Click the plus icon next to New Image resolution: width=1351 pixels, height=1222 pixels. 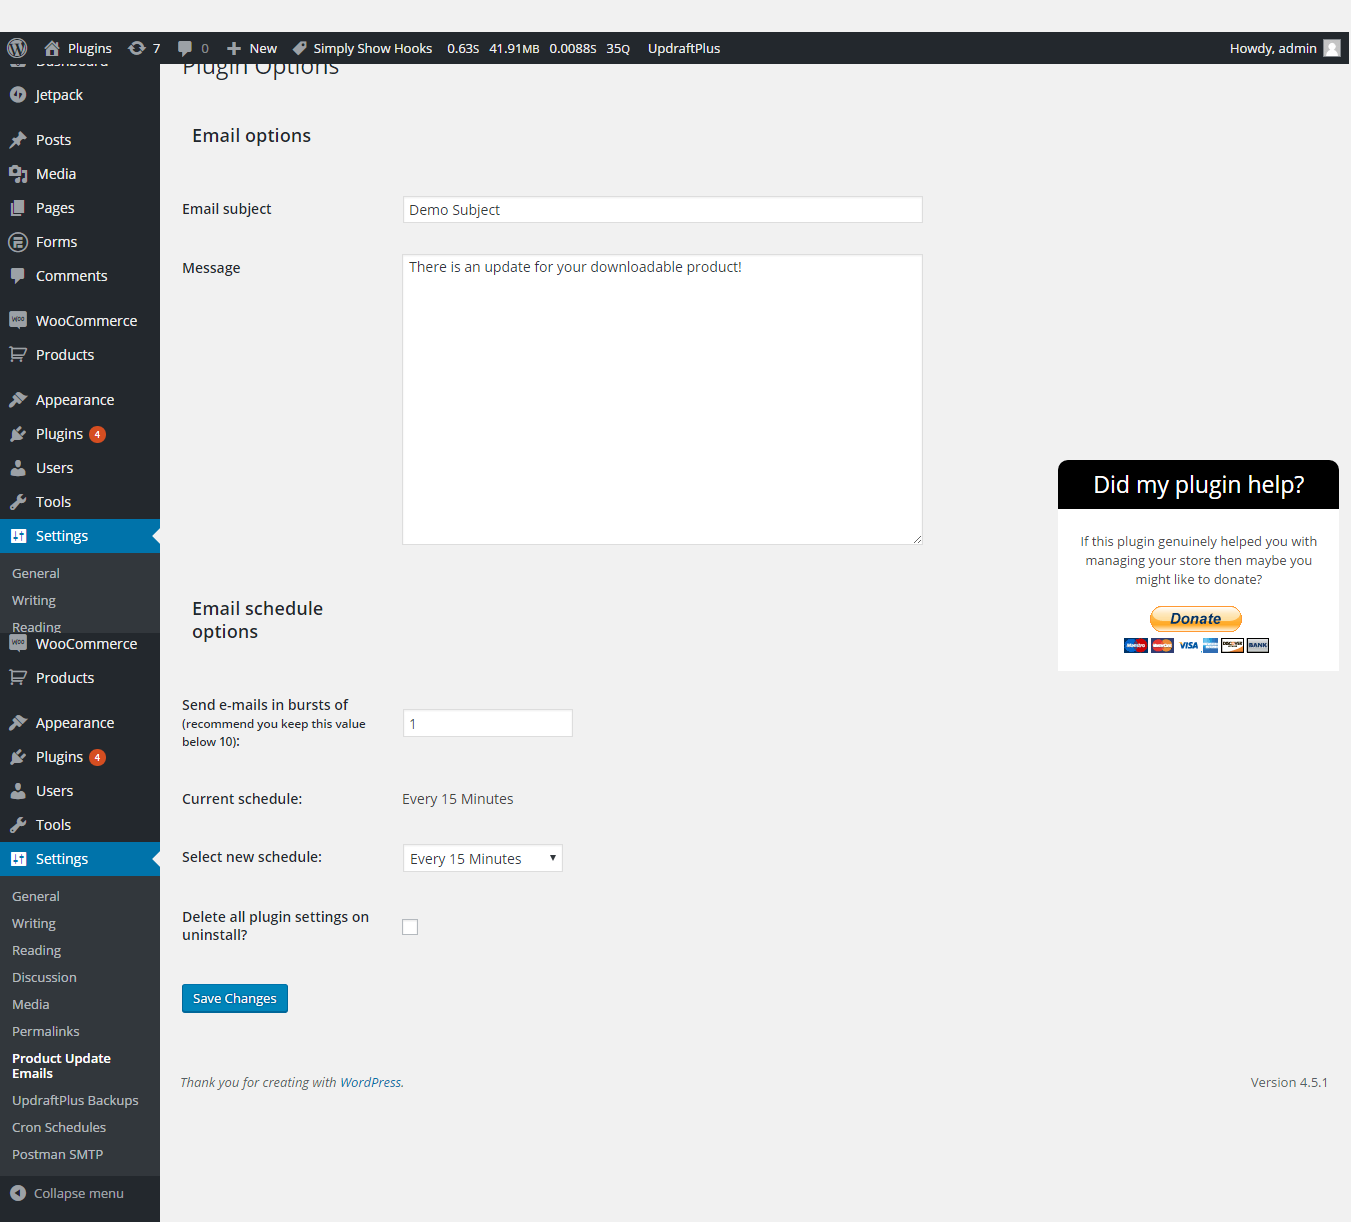[234, 48]
